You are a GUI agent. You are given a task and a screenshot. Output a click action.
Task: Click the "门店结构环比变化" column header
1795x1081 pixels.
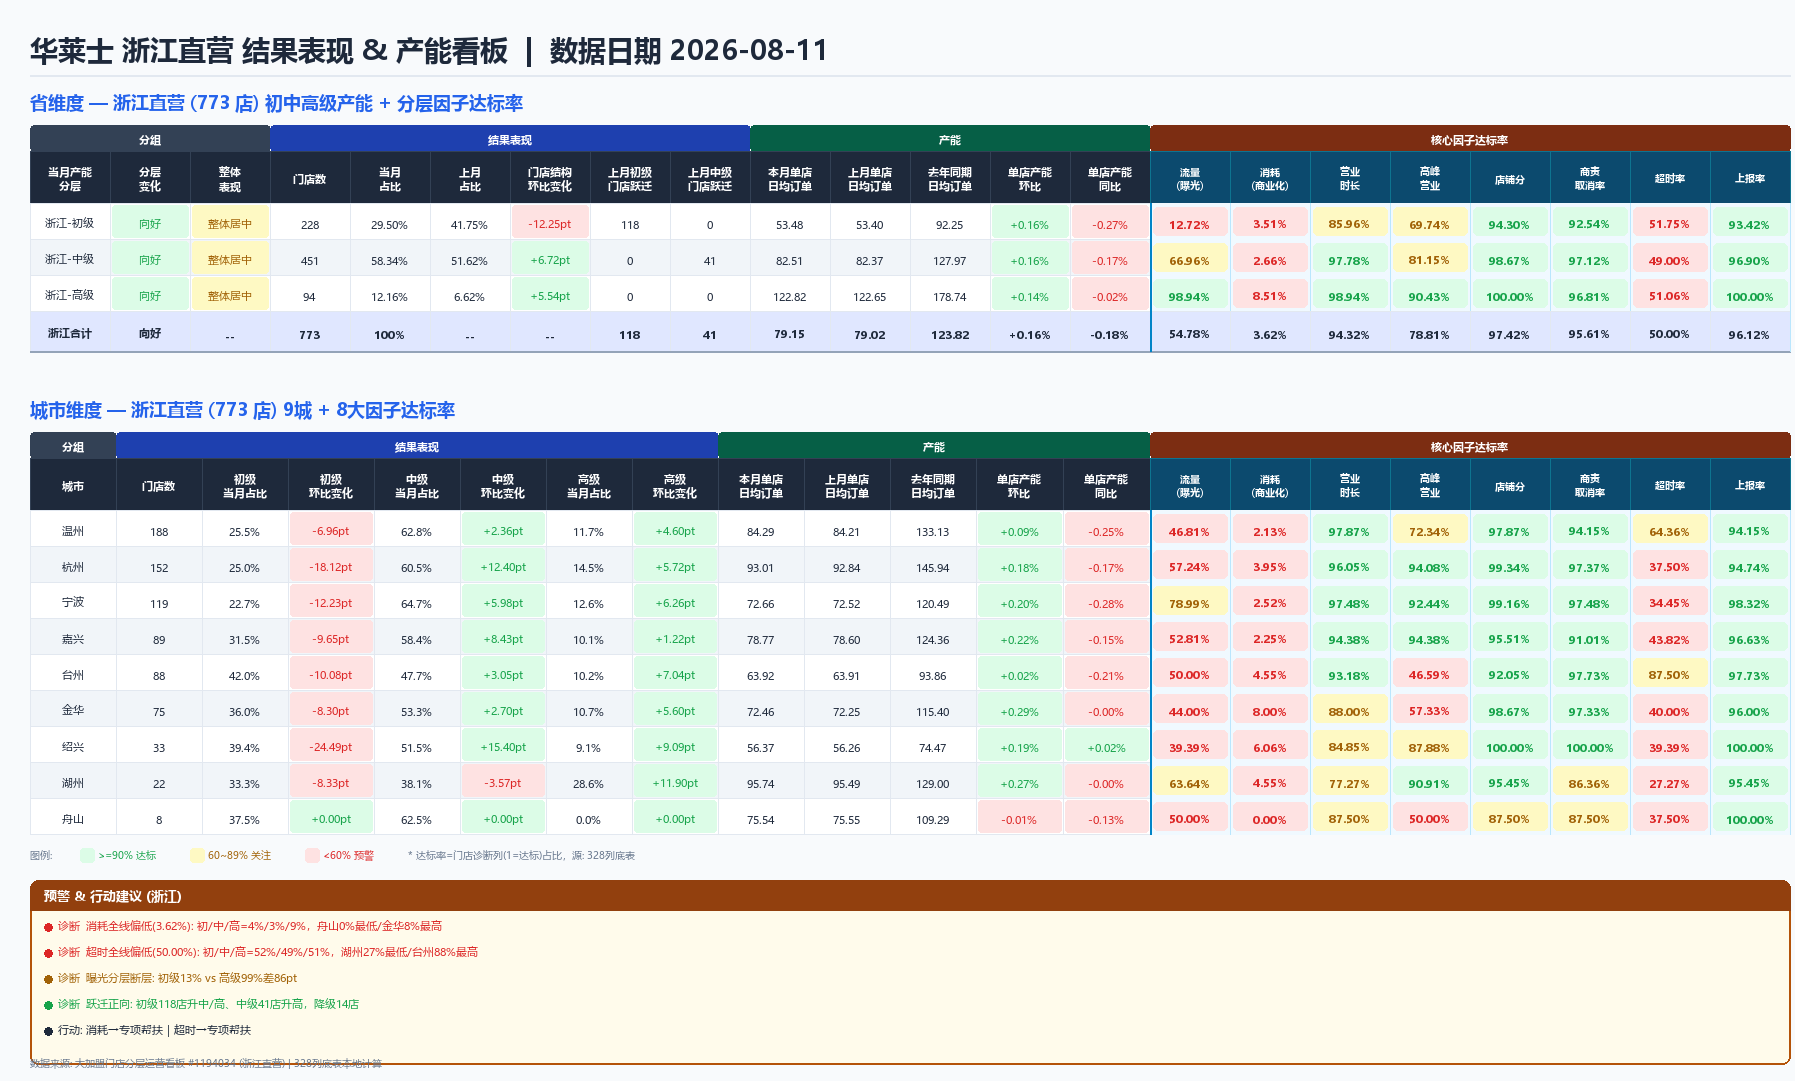click(550, 179)
